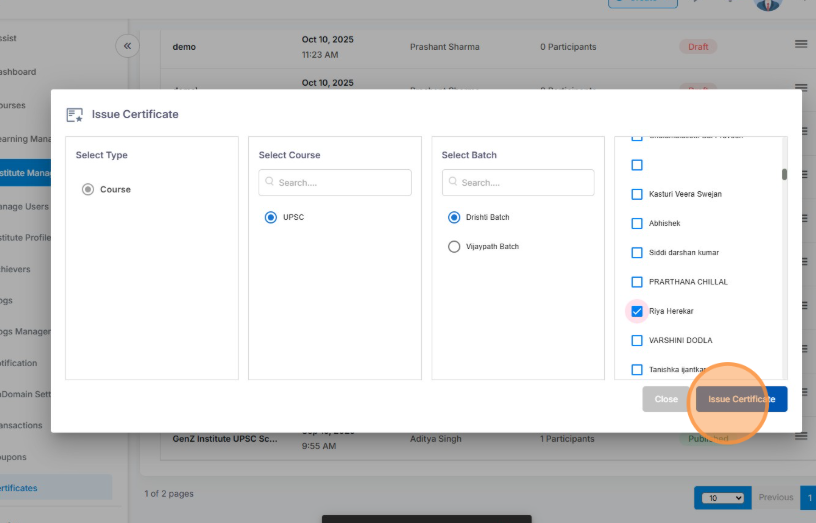Focus the Select Course search field
Image resolution: width=816 pixels, height=523 pixels.
[342, 183]
